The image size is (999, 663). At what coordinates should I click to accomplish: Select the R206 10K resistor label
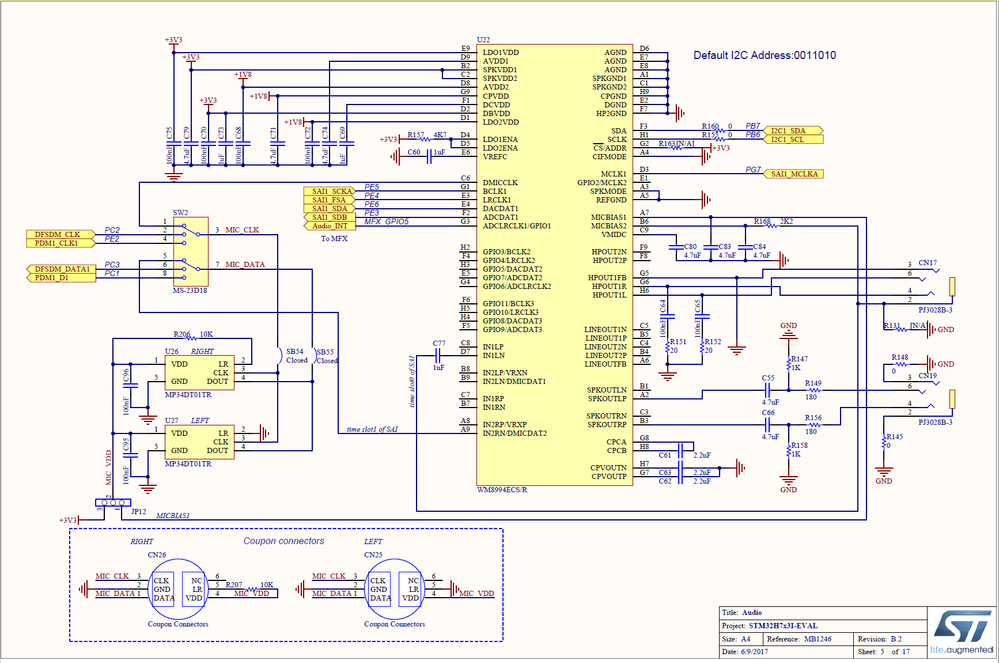pyautogui.click(x=192, y=334)
